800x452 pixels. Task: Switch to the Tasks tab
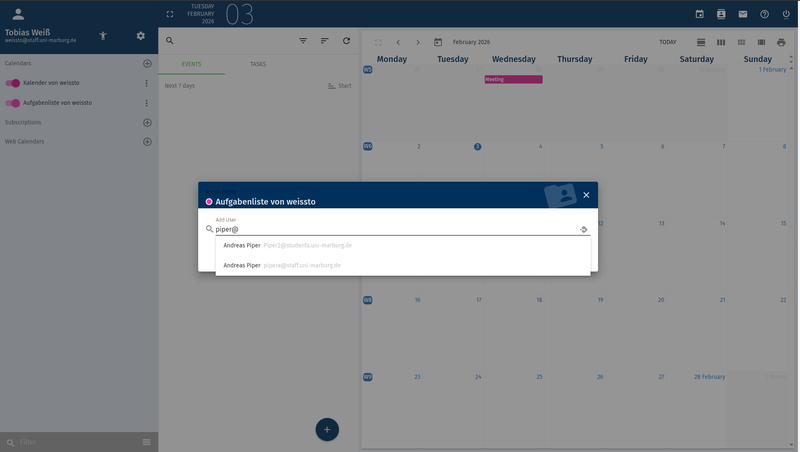click(x=258, y=63)
